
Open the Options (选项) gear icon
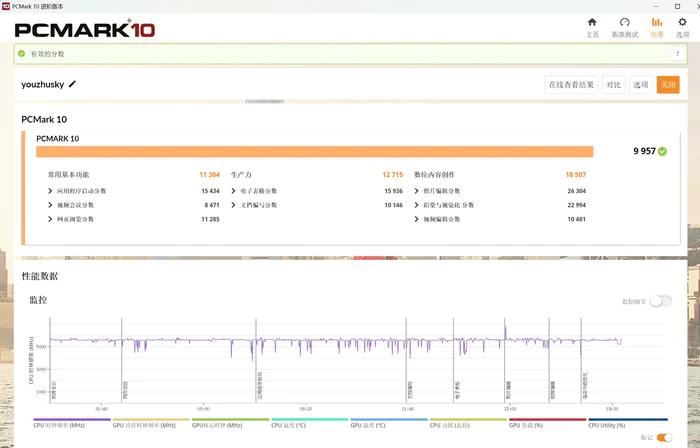(682, 22)
